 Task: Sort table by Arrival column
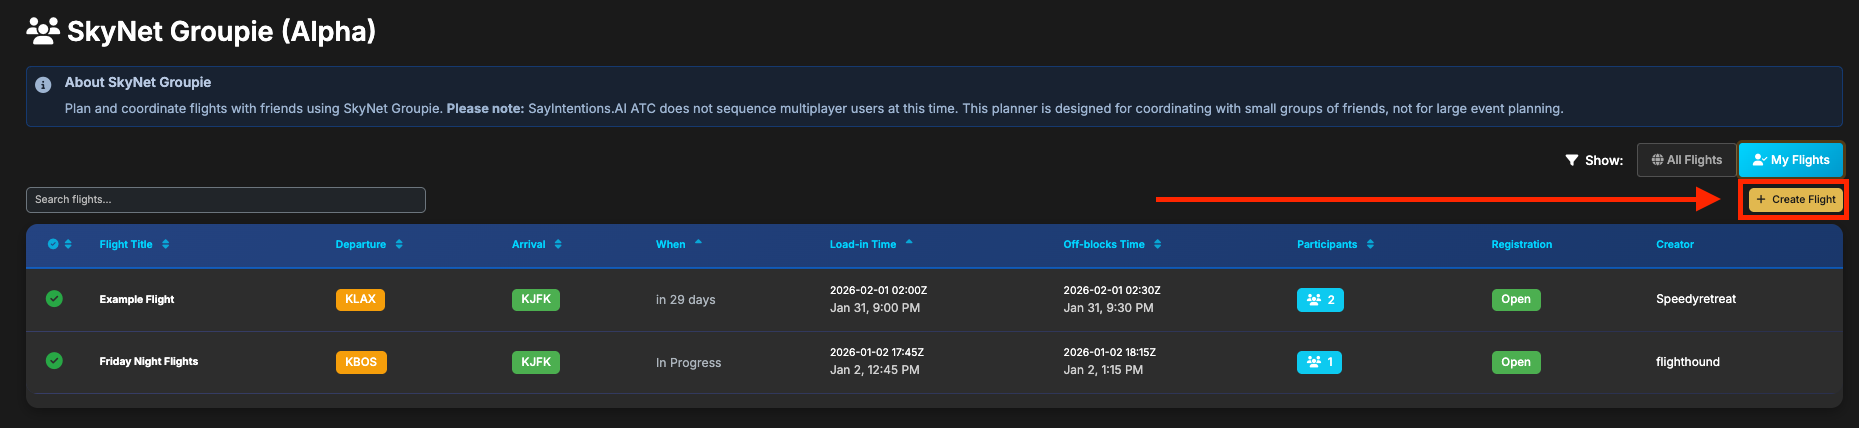pos(537,244)
